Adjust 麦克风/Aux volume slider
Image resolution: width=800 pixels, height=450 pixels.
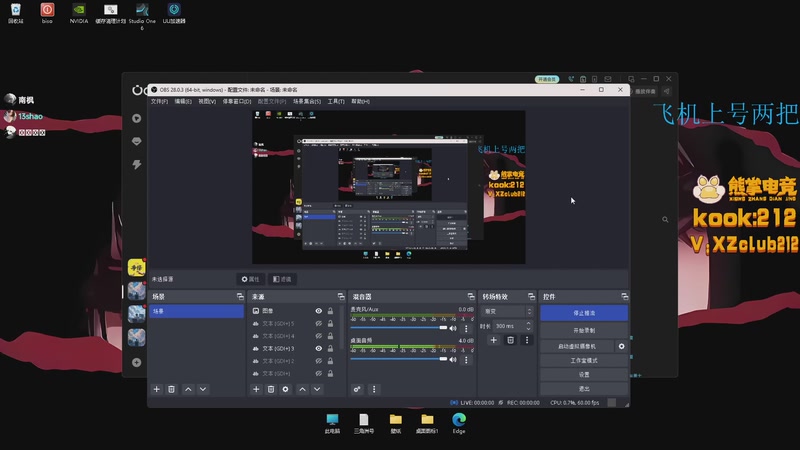pyautogui.click(x=398, y=328)
